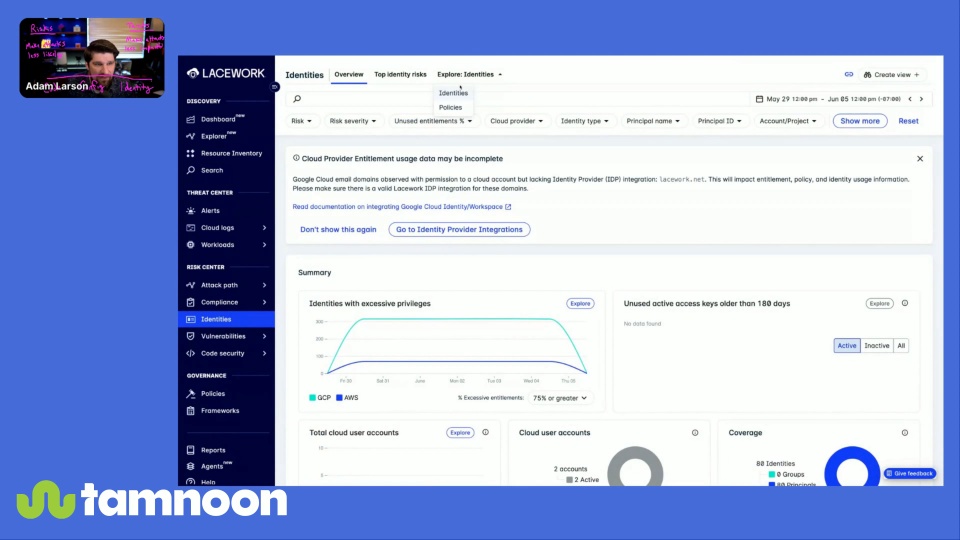Toggle GCP legend color swatch
The image size is (960, 540).
312,398
